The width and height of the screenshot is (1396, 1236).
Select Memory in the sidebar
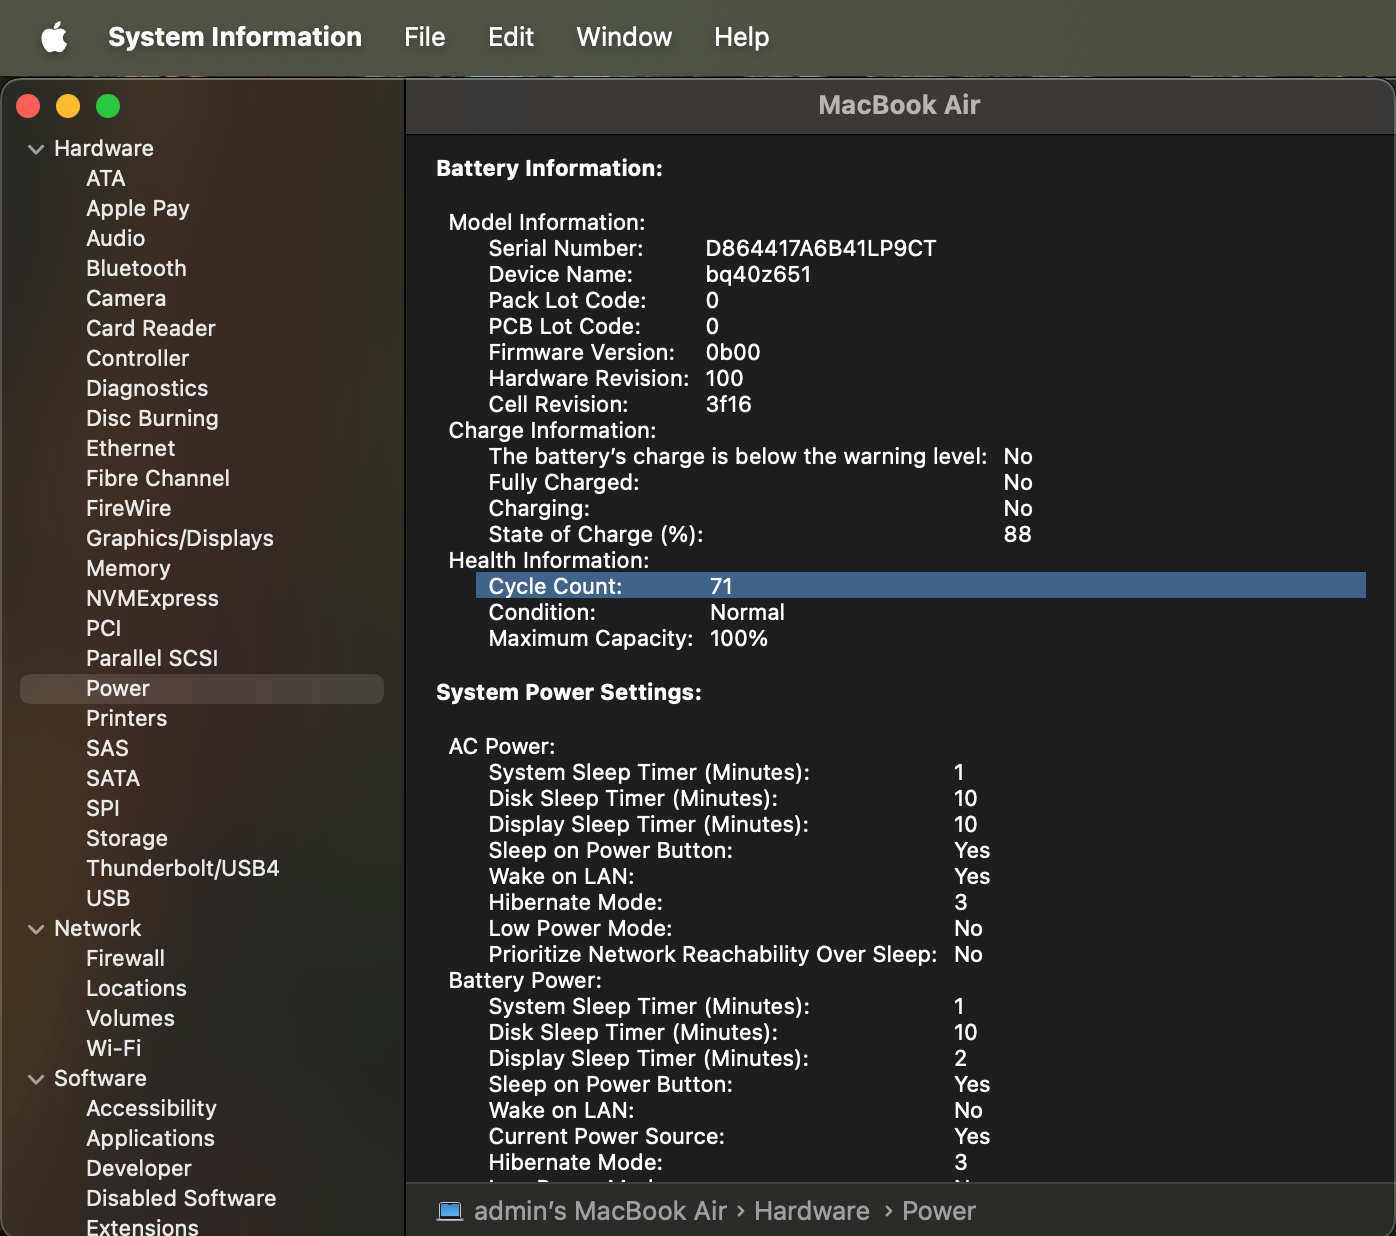pos(128,568)
